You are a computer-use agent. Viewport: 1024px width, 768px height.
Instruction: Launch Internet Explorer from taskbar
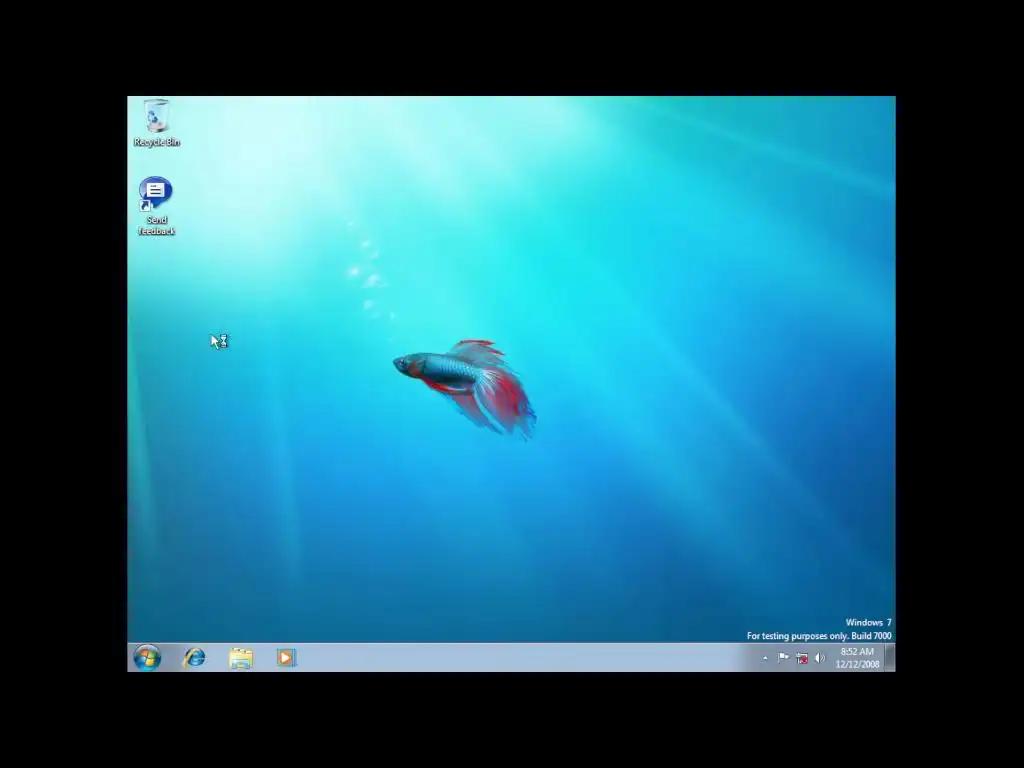click(194, 658)
